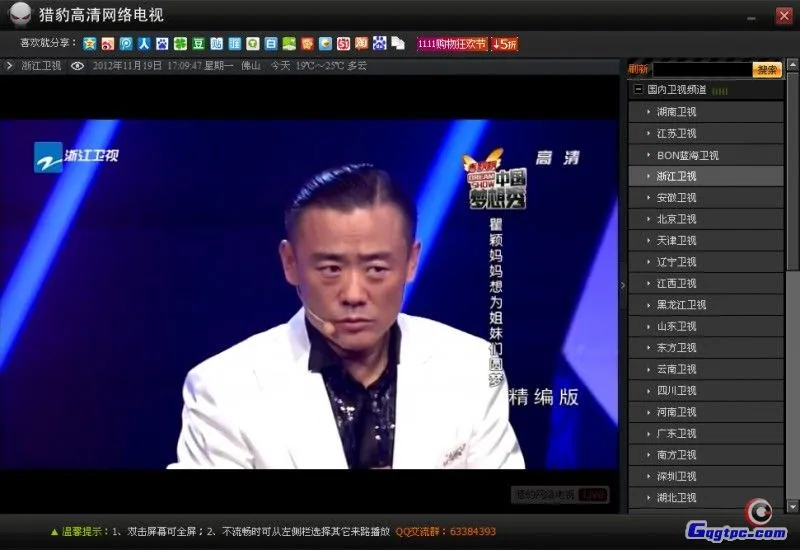Image resolution: width=800 pixels, height=550 pixels.
Task: Share via the orange flower icon
Action: tap(307, 44)
